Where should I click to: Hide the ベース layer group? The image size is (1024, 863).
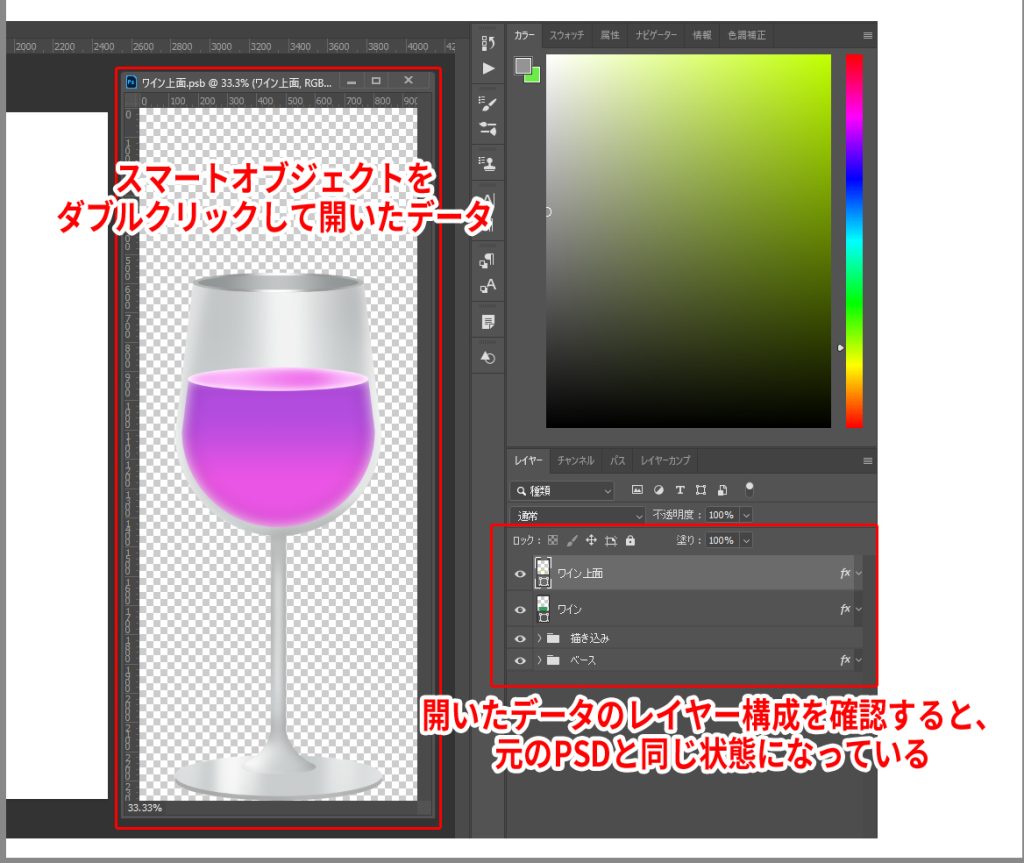point(520,661)
